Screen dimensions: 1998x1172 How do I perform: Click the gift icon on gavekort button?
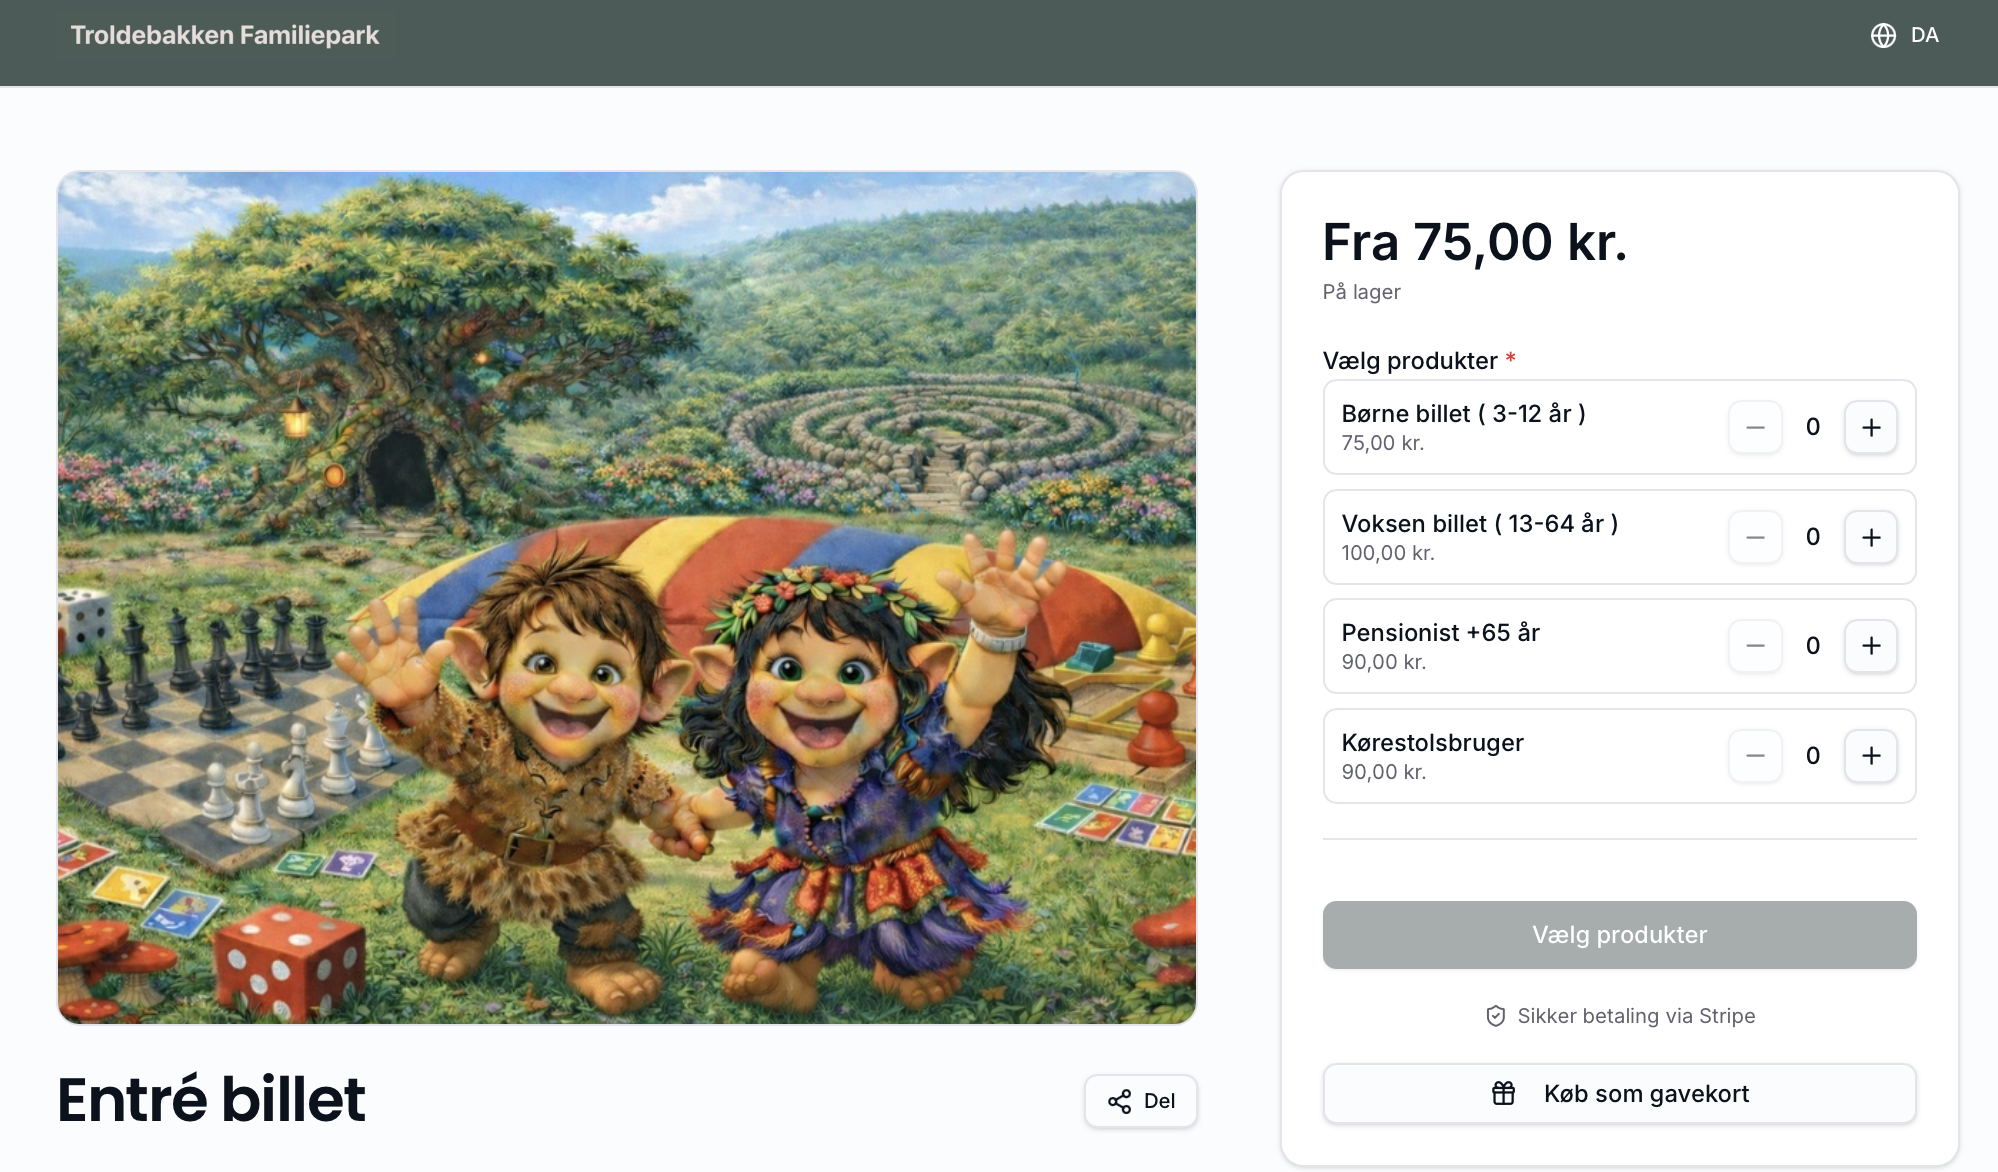pyautogui.click(x=1503, y=1093)
